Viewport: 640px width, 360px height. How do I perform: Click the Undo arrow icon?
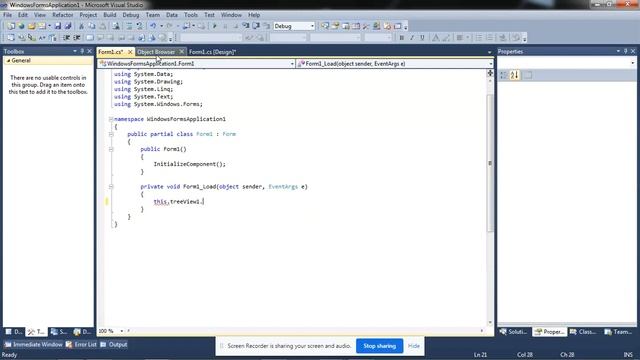(153, 26)
